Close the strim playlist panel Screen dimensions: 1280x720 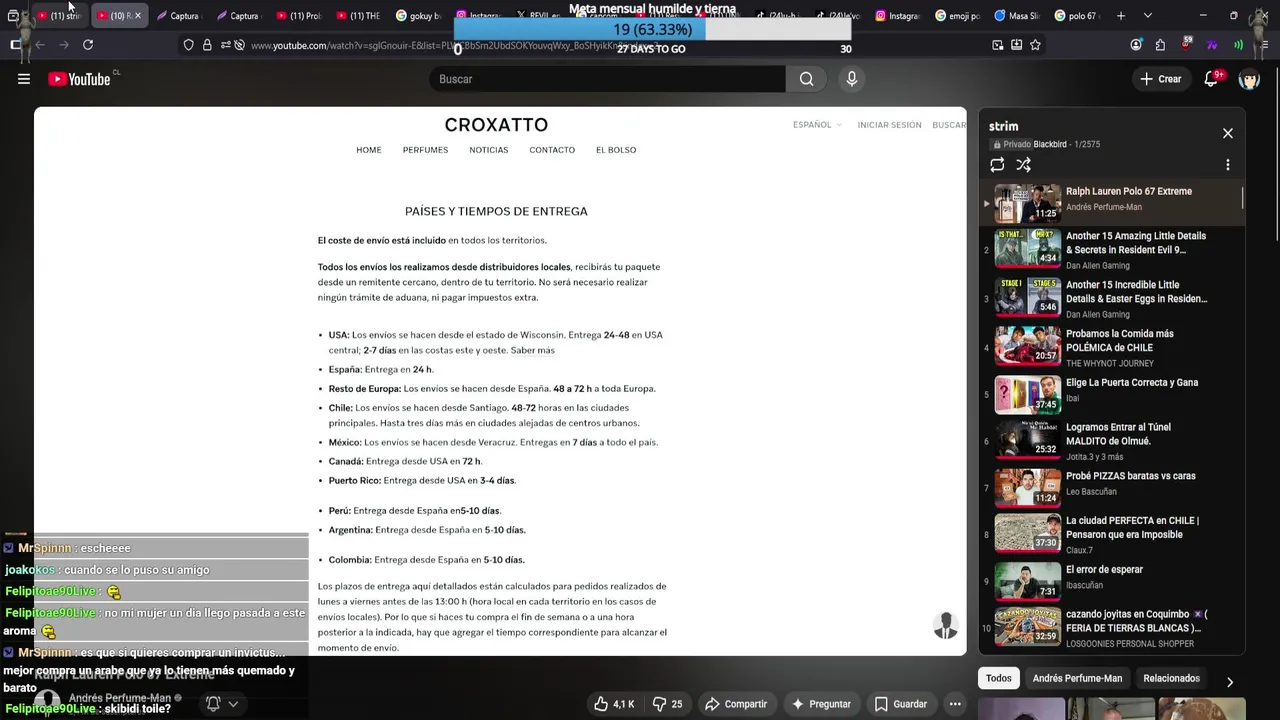click(1228, 133)
